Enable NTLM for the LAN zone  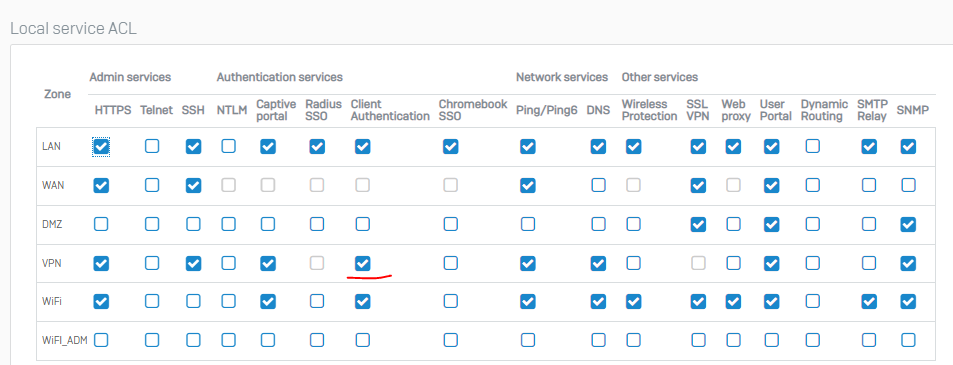[x=229, y=146]
